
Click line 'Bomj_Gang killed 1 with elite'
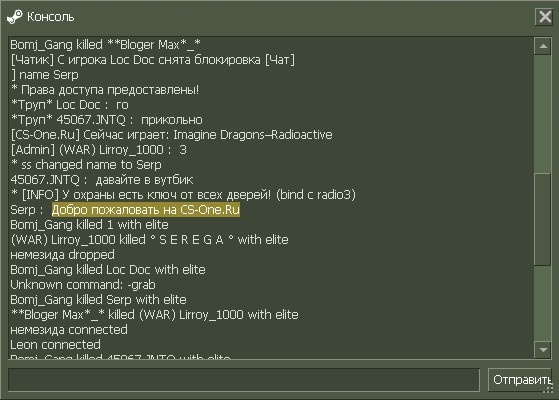pyautogui.click(x=89, y=225)
